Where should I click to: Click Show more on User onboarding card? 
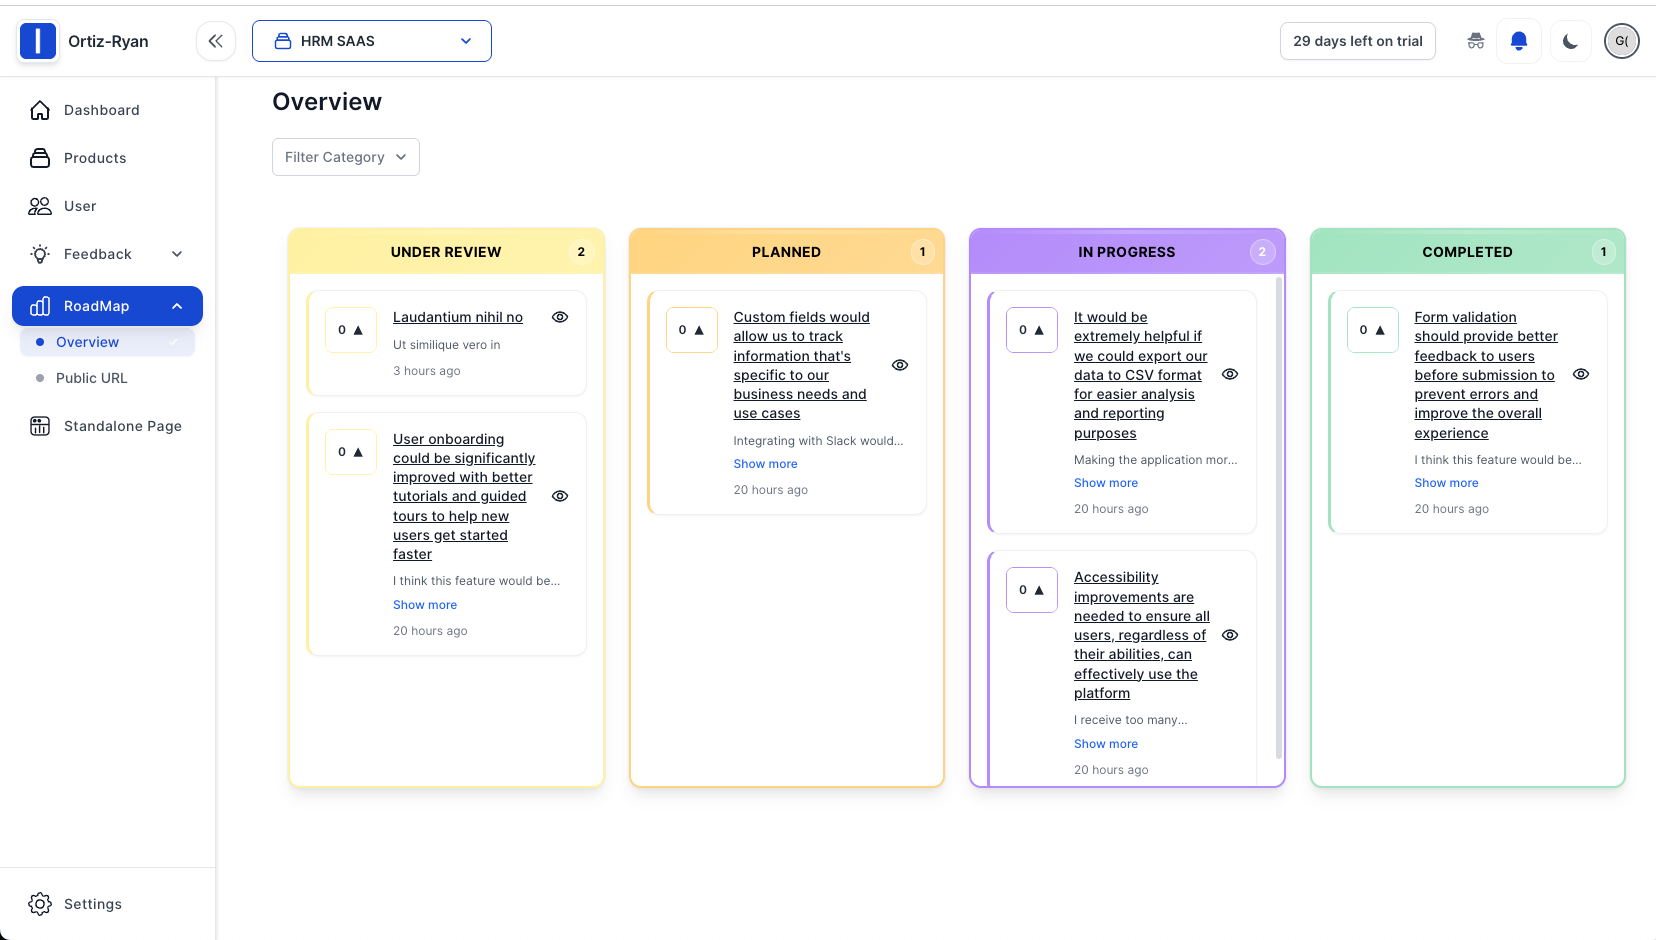coord(425,605)
